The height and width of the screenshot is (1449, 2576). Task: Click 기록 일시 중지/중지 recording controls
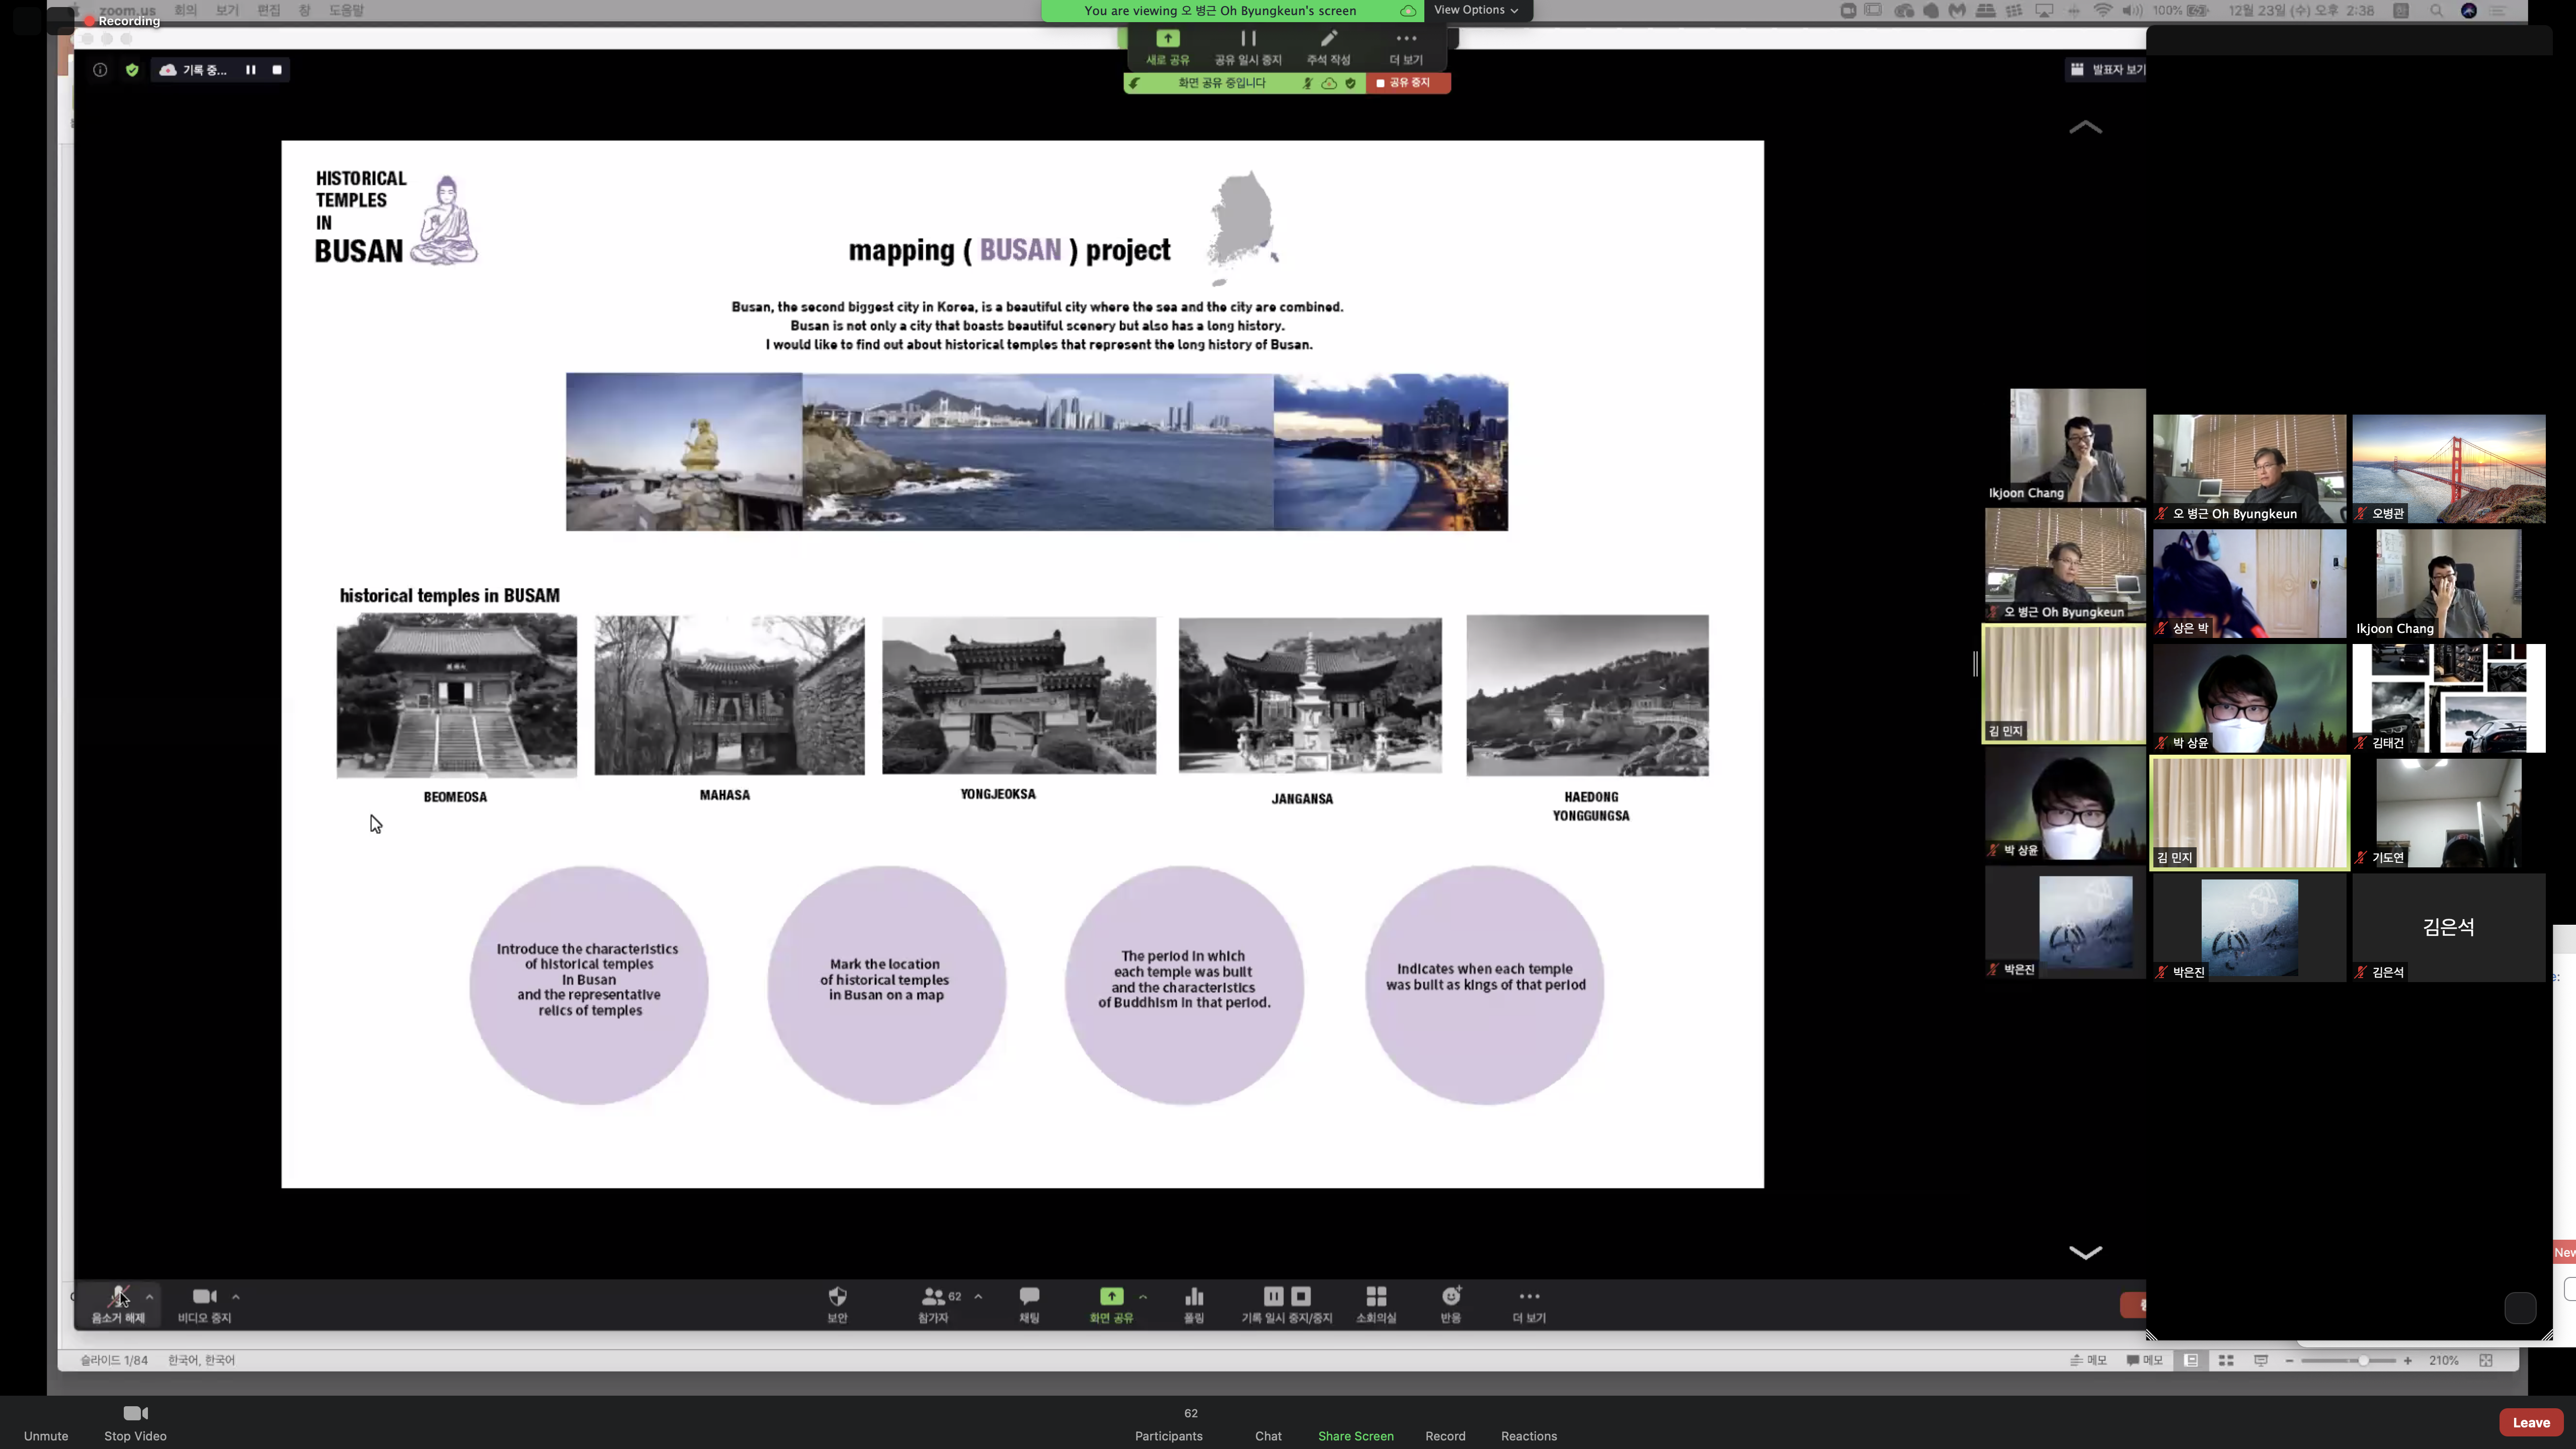click(1287, 1305)
